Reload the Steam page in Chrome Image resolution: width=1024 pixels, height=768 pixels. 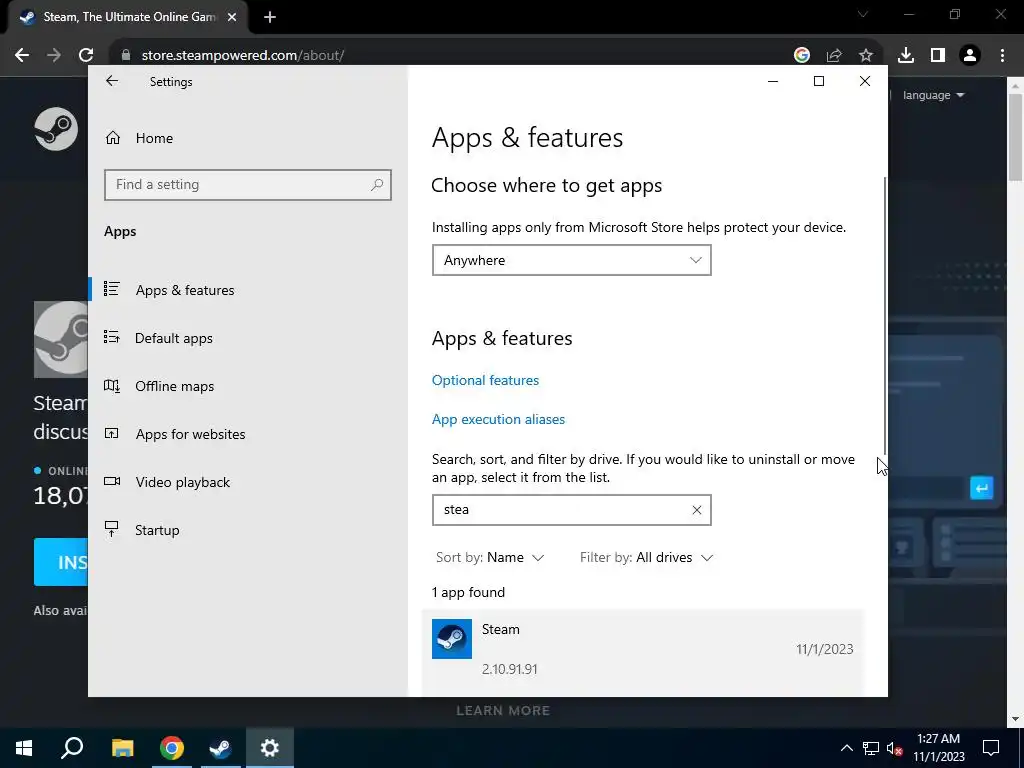(86, 56)
